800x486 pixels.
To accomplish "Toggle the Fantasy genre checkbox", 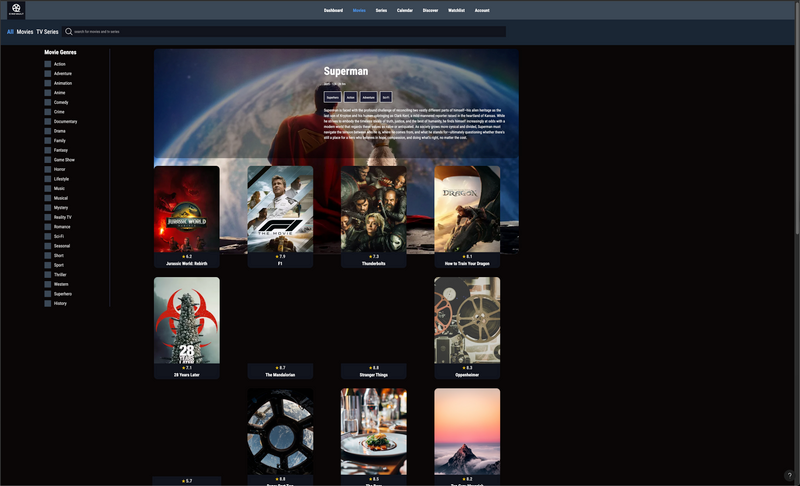I will point(47,150).
